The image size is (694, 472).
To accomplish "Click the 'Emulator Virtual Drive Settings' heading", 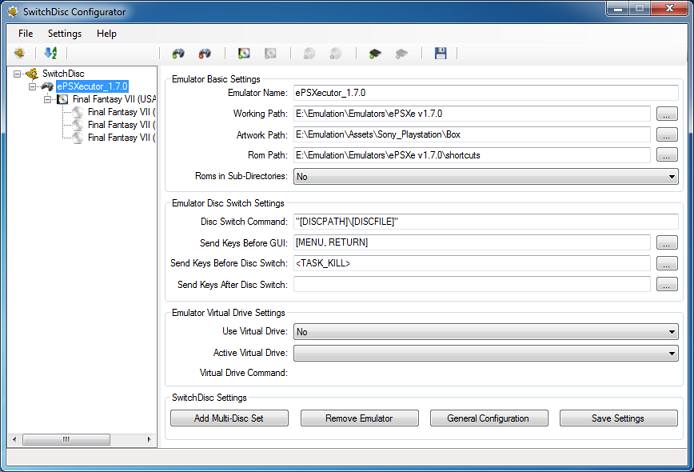I will tap(228, 313).
